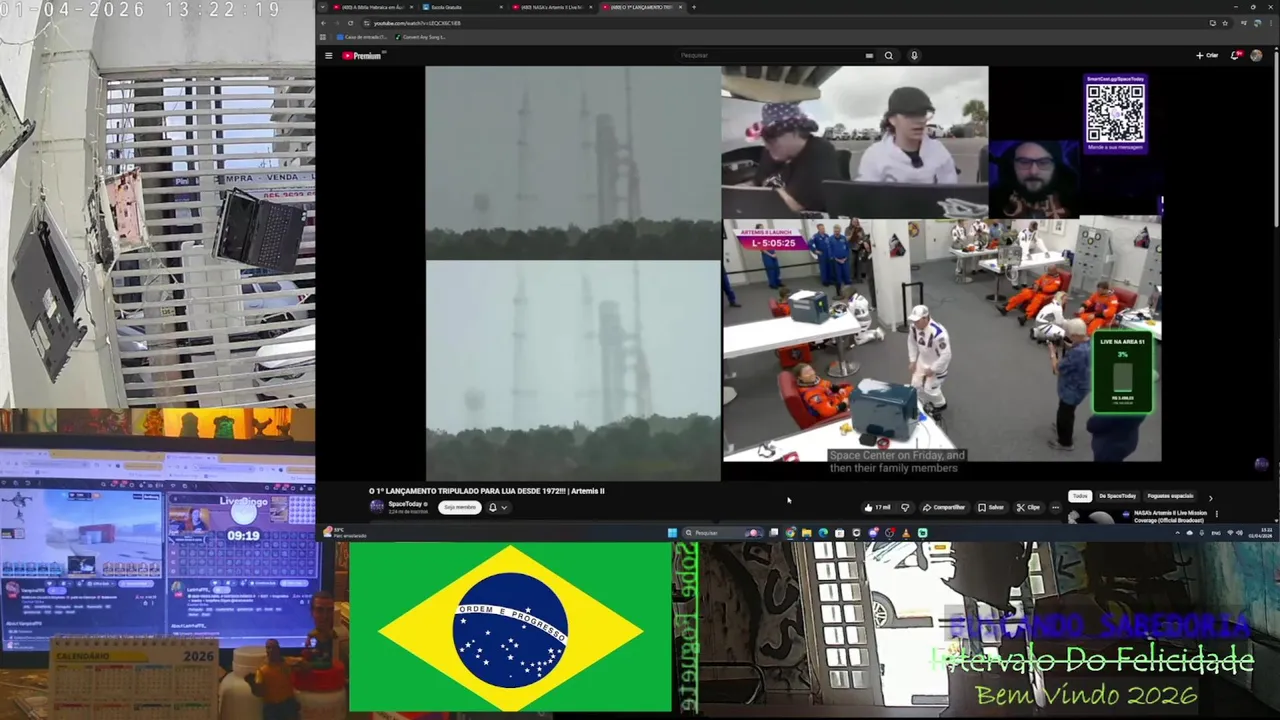1280x720 pixels.
Task: Click the main video player area
Action: tap(794, 273)
